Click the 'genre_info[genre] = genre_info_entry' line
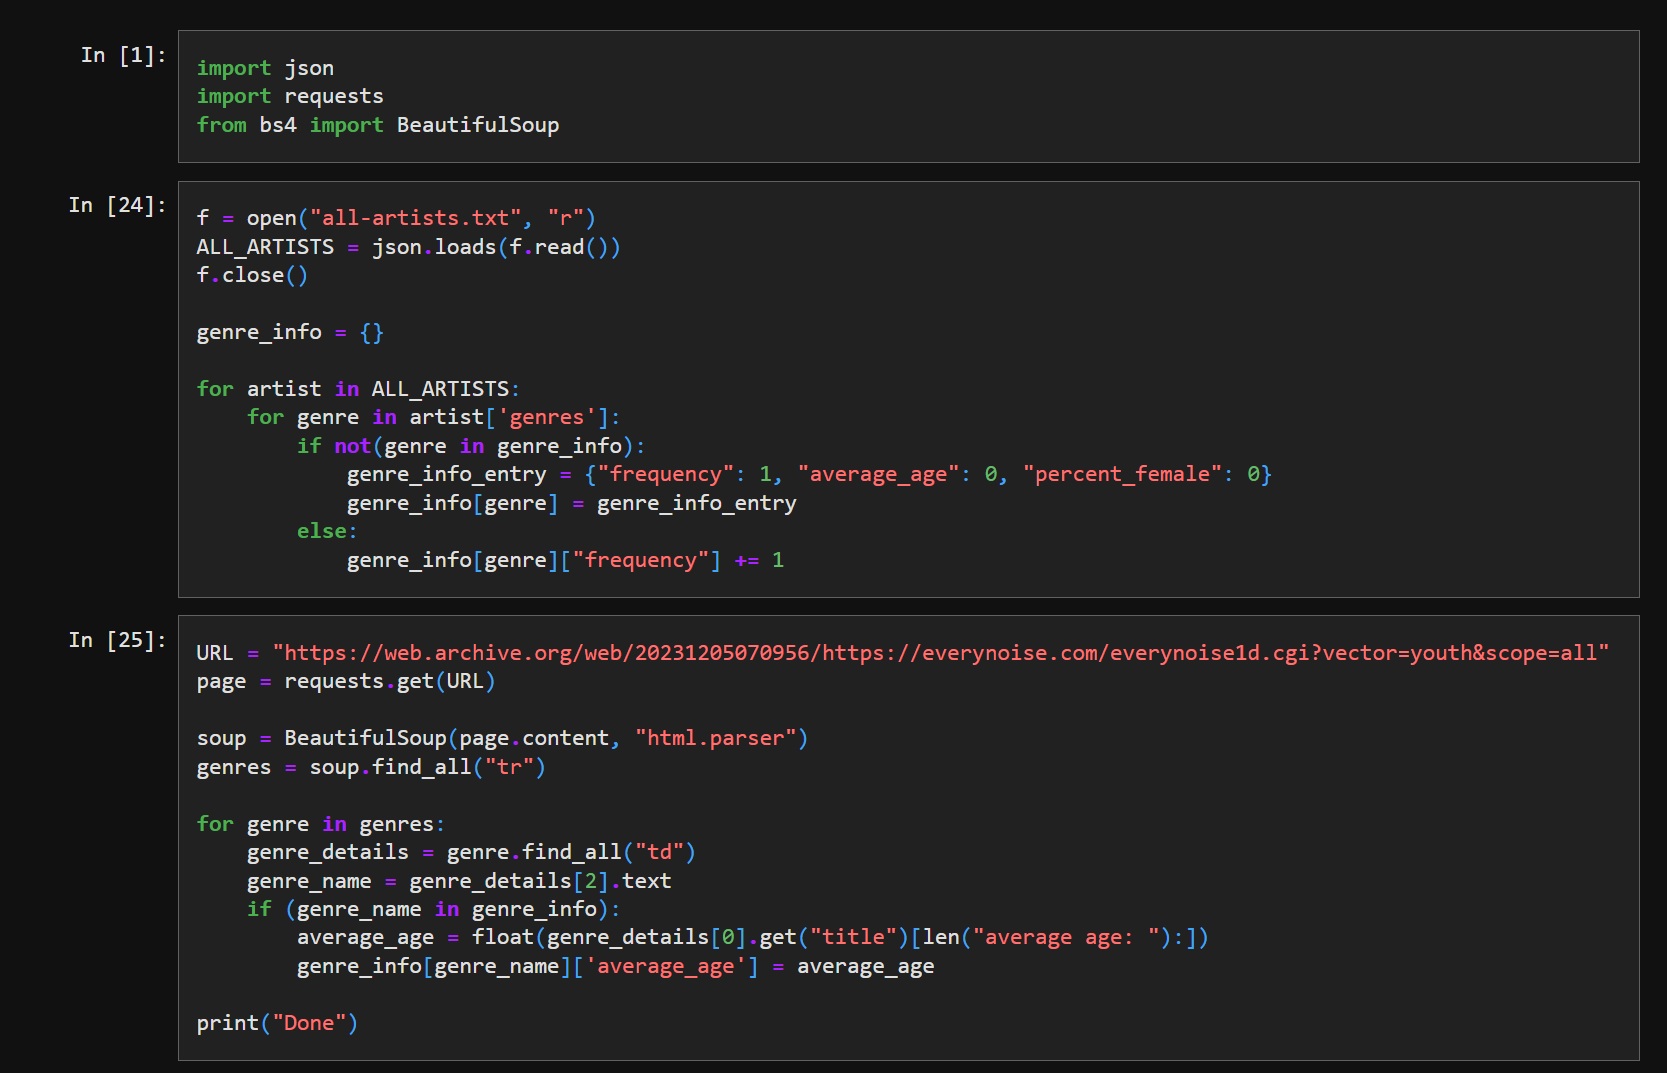The image size is (1667, 1073). point(572,503)
